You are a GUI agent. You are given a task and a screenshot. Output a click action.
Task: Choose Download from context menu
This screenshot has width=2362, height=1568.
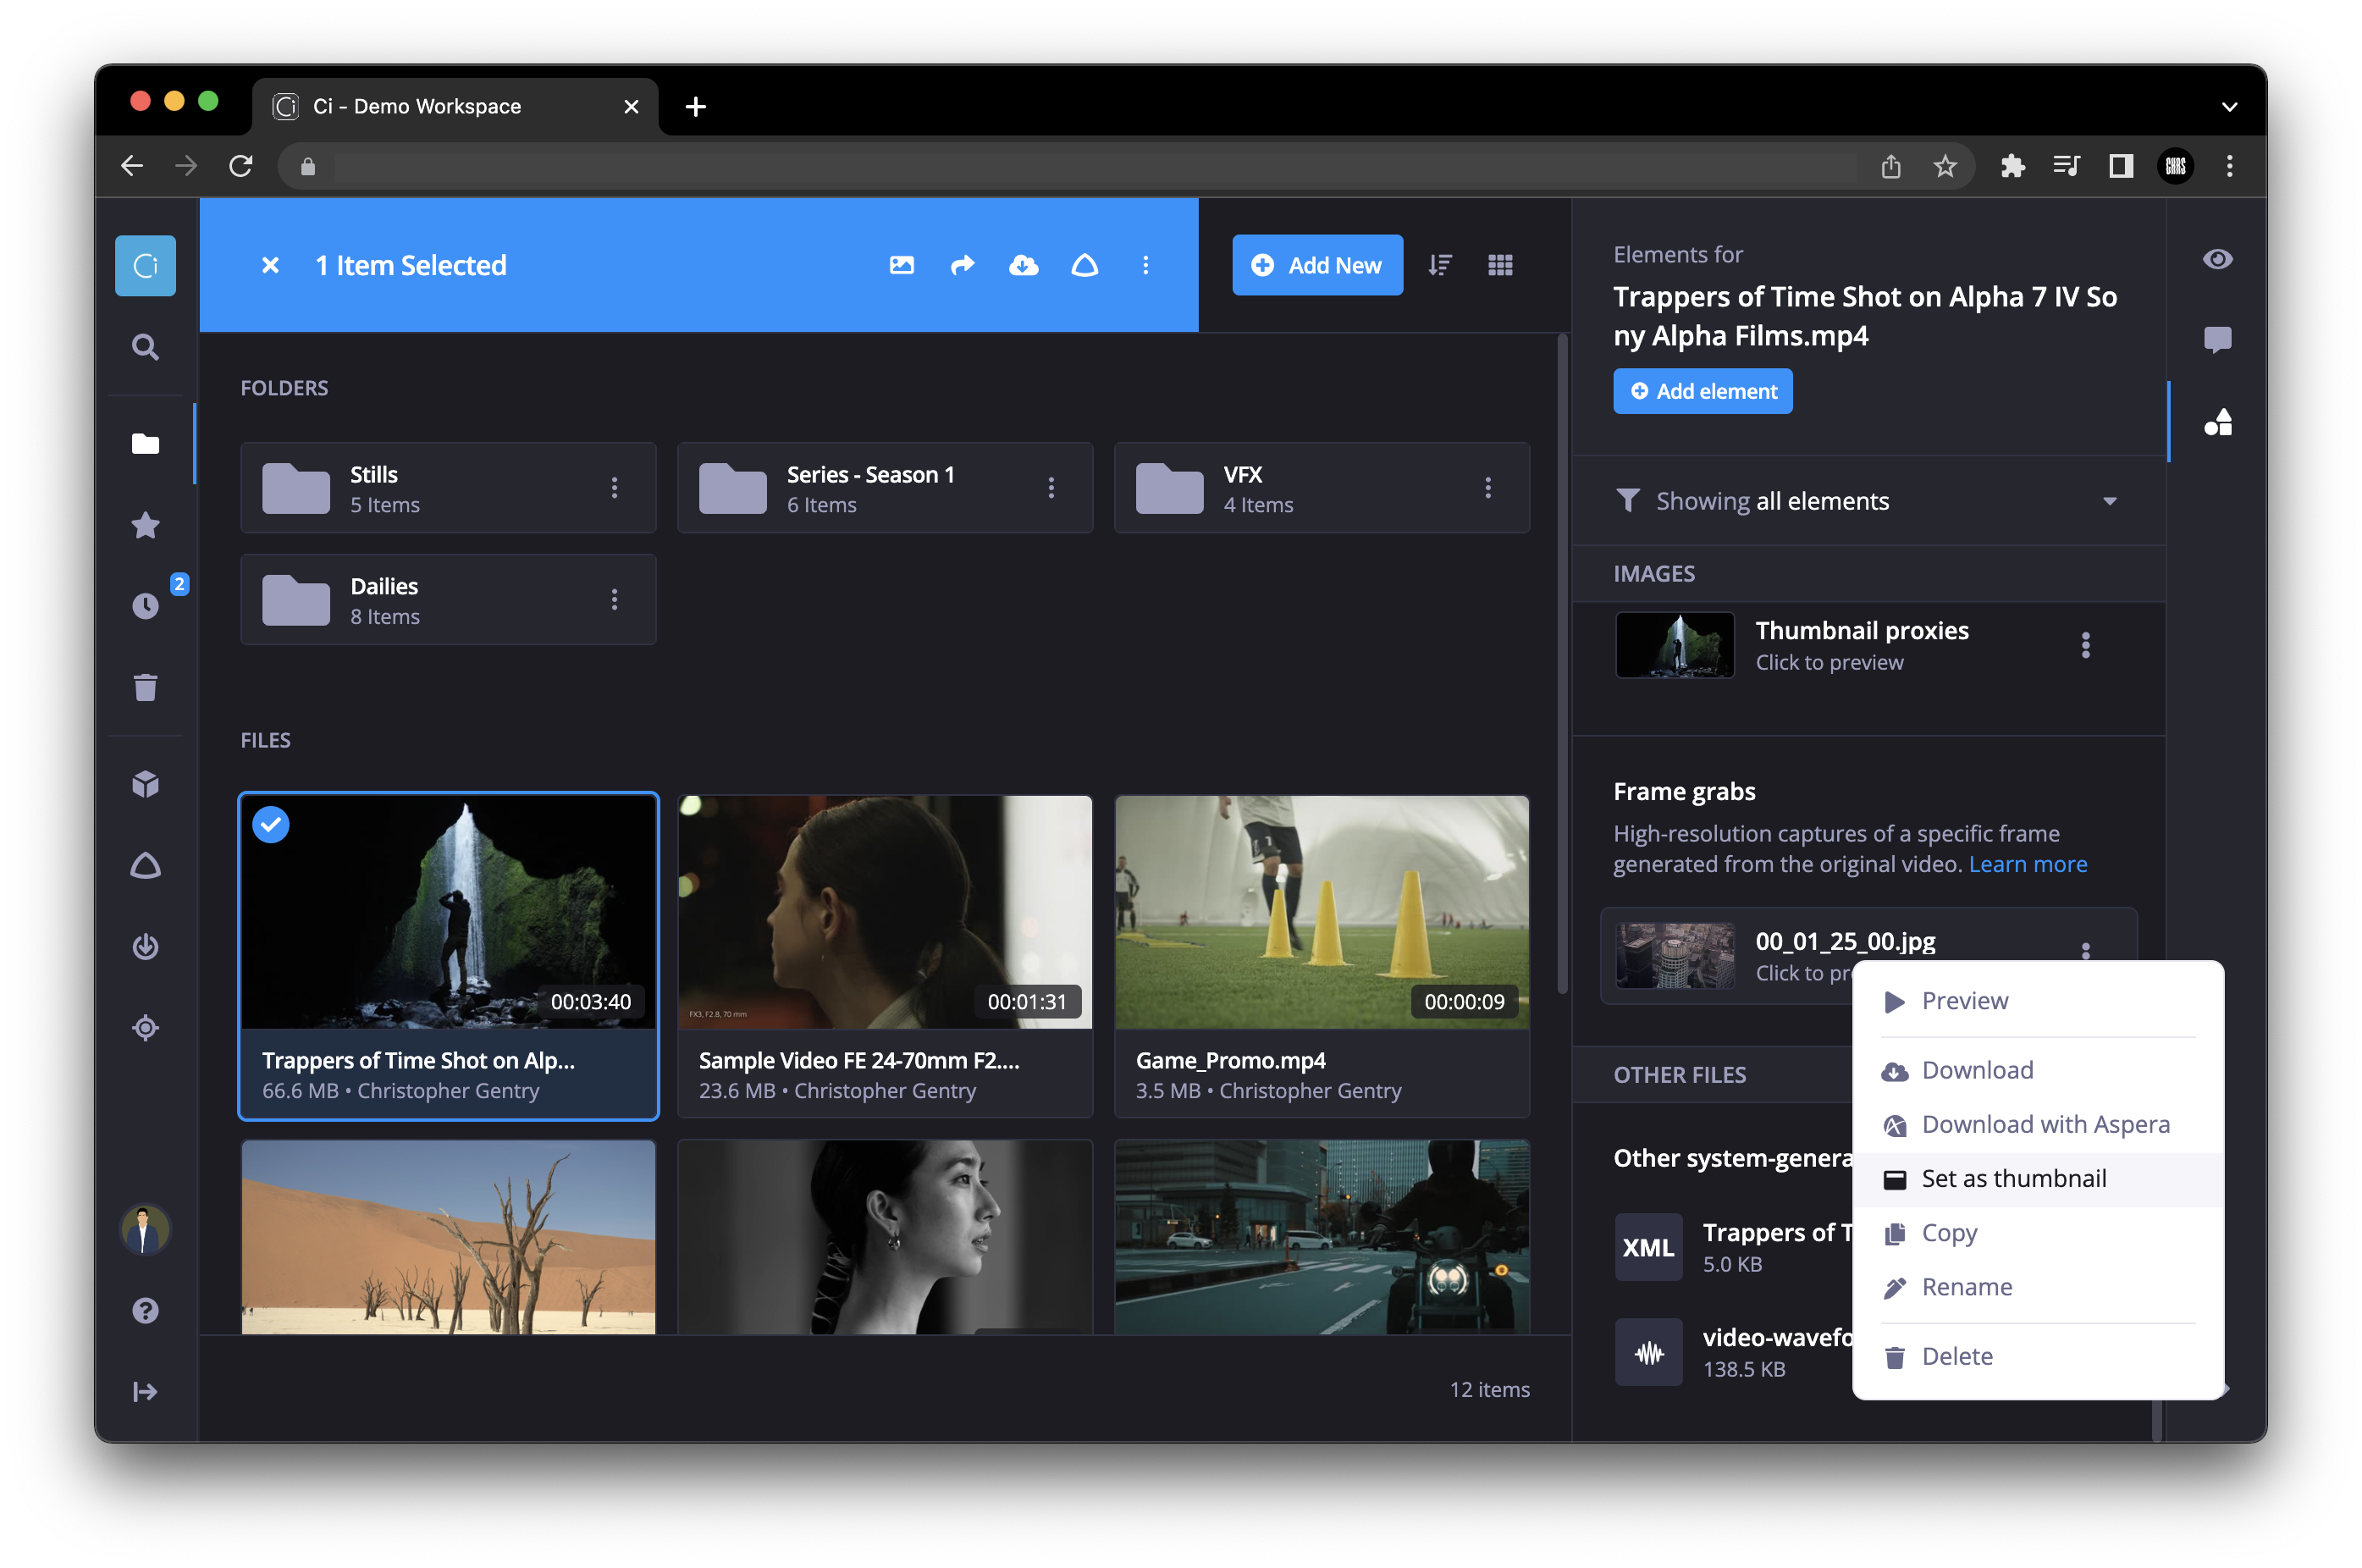tap(2037, 1070)
